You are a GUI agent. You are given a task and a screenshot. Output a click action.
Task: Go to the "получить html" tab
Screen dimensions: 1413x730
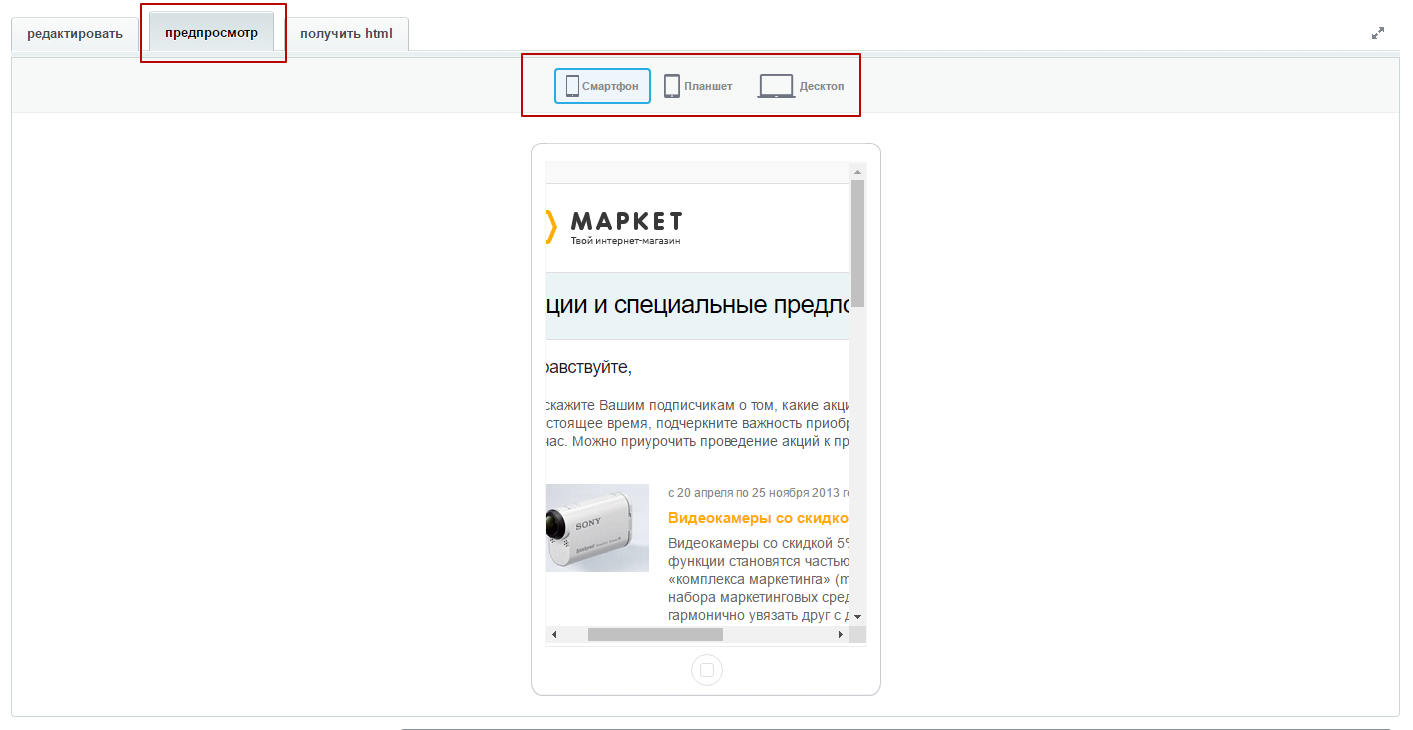tap(346, 34)
